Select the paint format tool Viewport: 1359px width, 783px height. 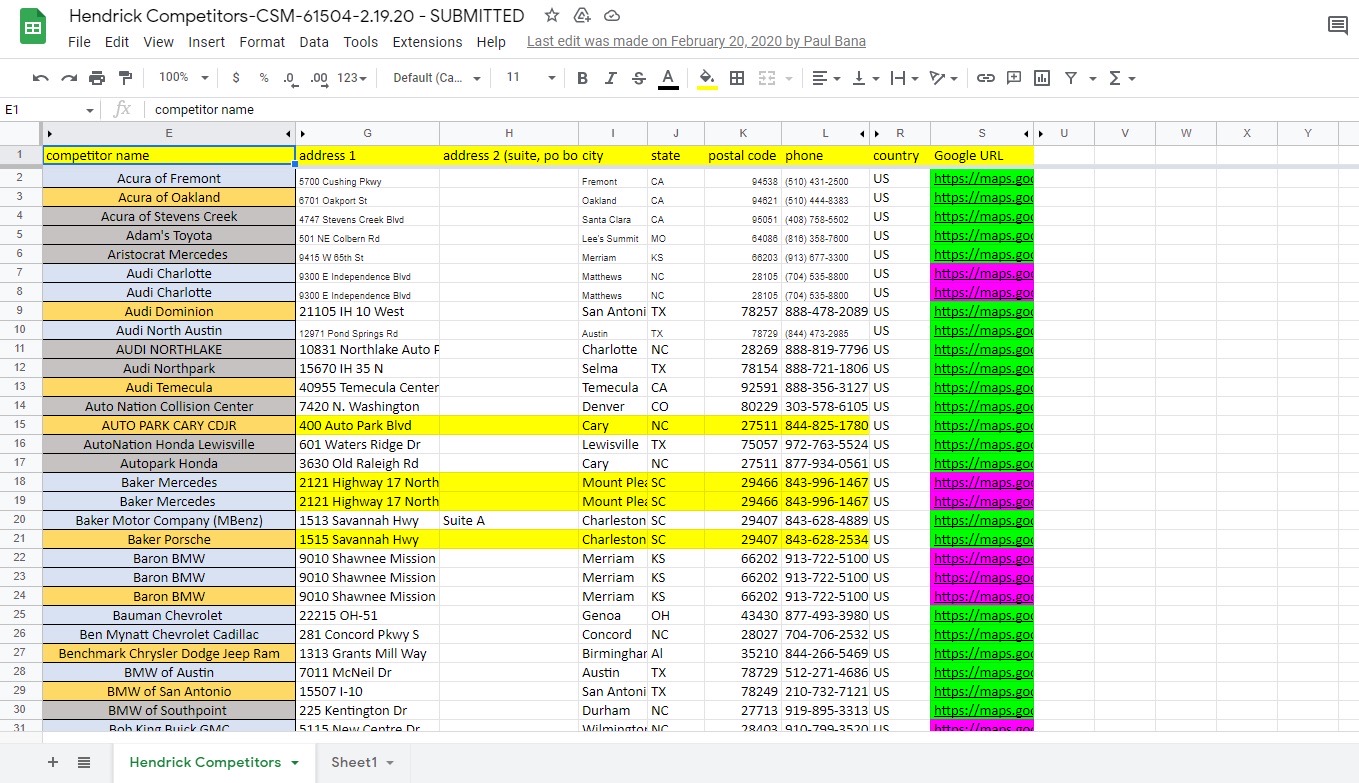click(x=125, y=78)
